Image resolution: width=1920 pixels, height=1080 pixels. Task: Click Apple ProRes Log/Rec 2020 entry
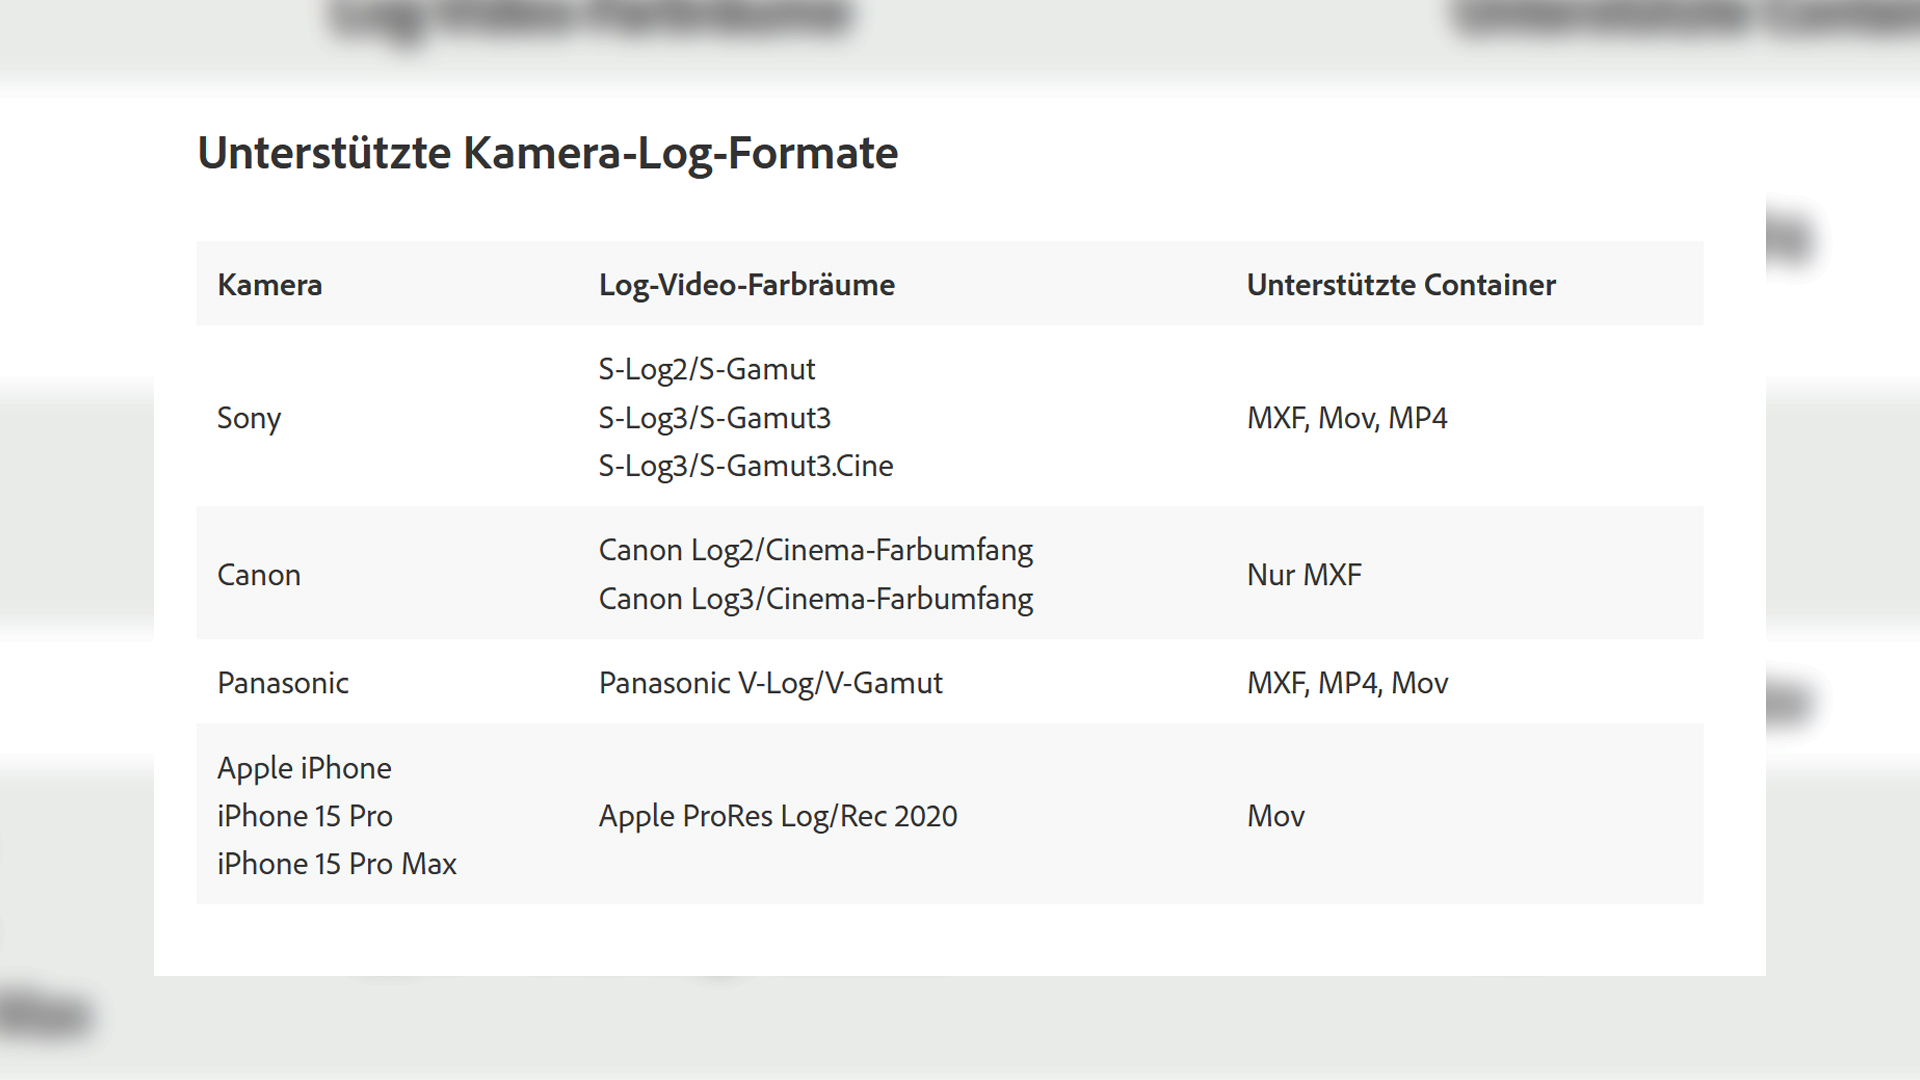(777, 816)
